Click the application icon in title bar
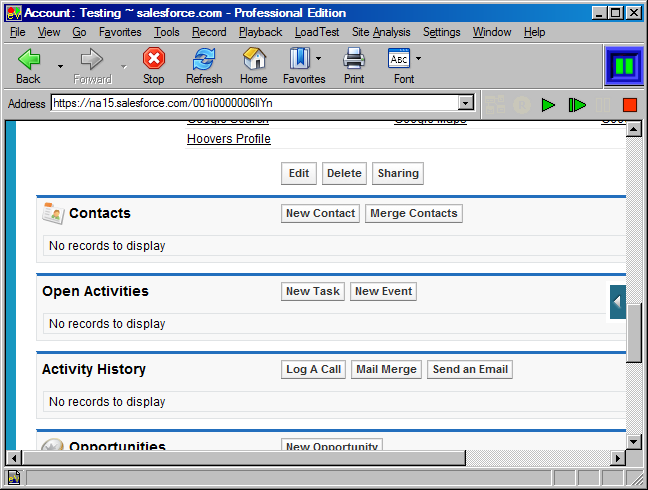Image resolution: width=648 pixels, height=490 pixels. (14, 13)
